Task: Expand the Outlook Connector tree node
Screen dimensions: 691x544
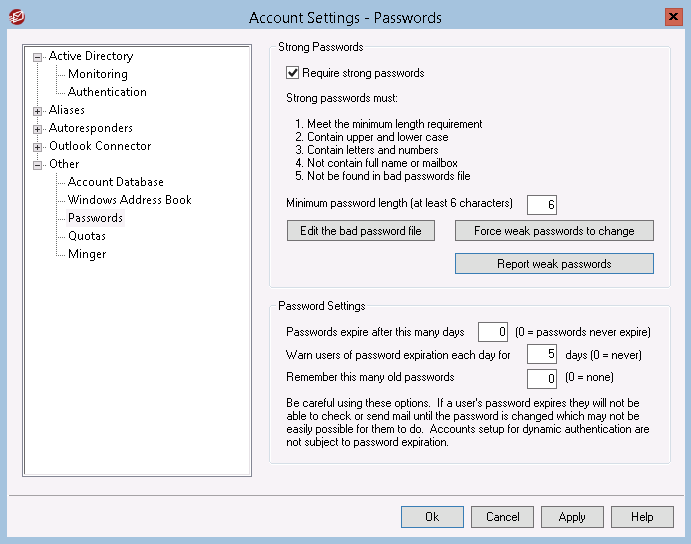Action: point(37,147)
